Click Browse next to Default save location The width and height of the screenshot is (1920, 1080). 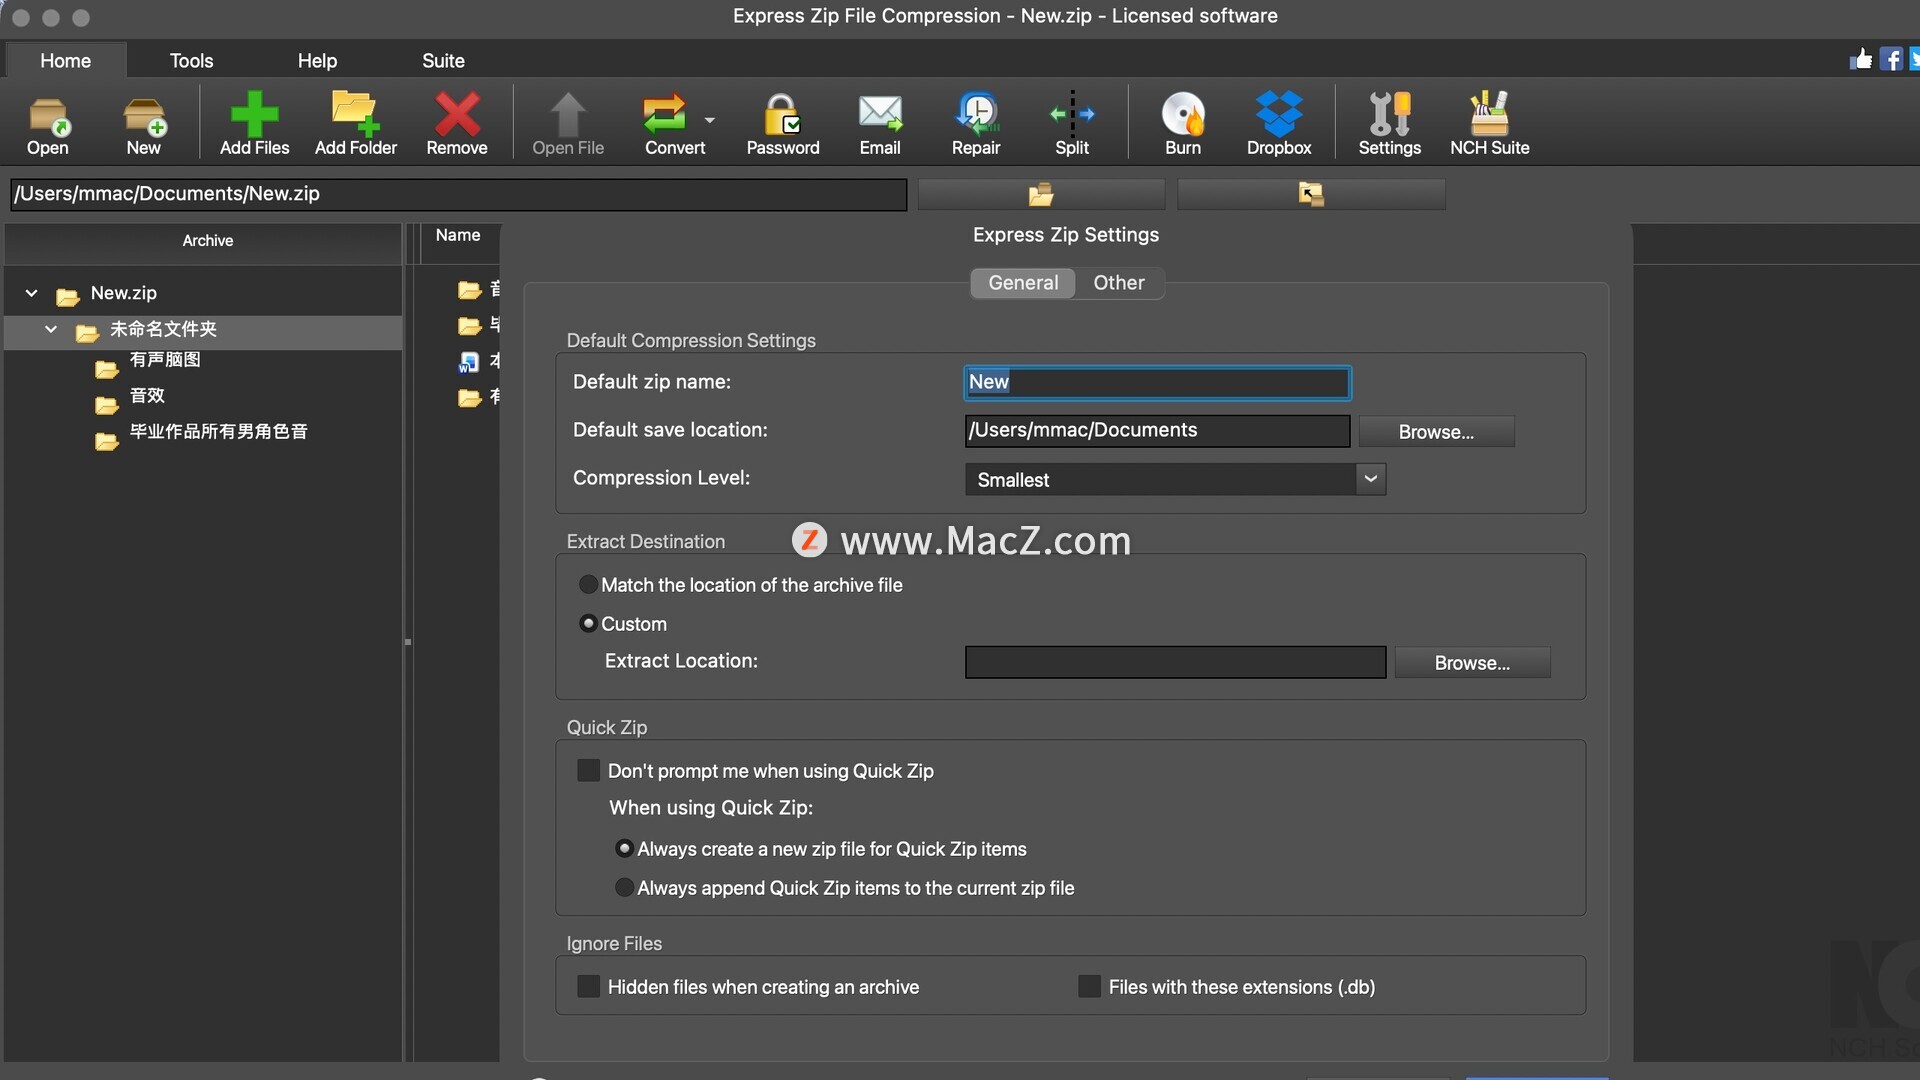click(1436, 432)
